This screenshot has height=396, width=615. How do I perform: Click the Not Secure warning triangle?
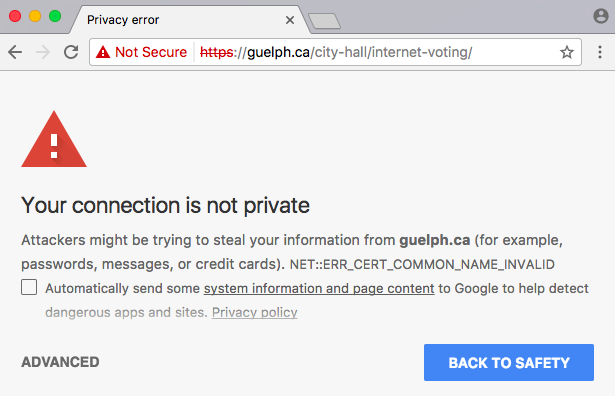click(103, 52)
